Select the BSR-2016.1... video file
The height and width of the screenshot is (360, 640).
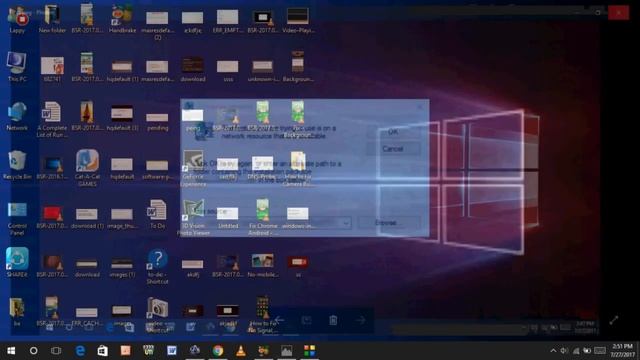coord(52,168)
